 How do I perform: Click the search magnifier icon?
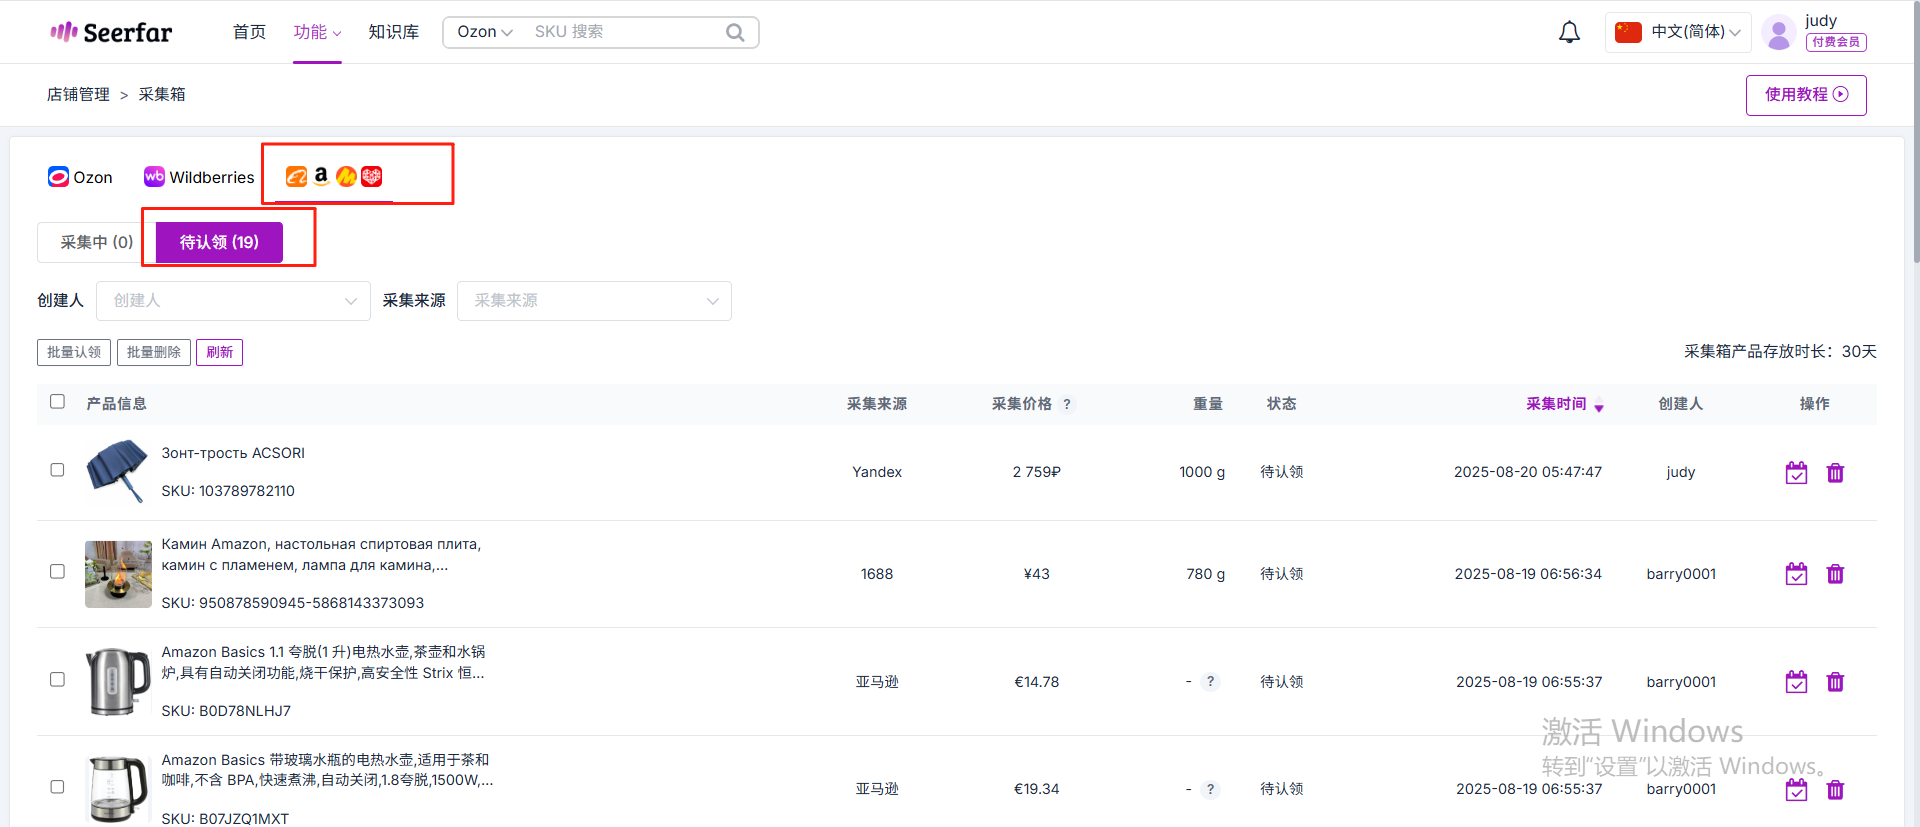pyautogui.click(x=735, y=32)
